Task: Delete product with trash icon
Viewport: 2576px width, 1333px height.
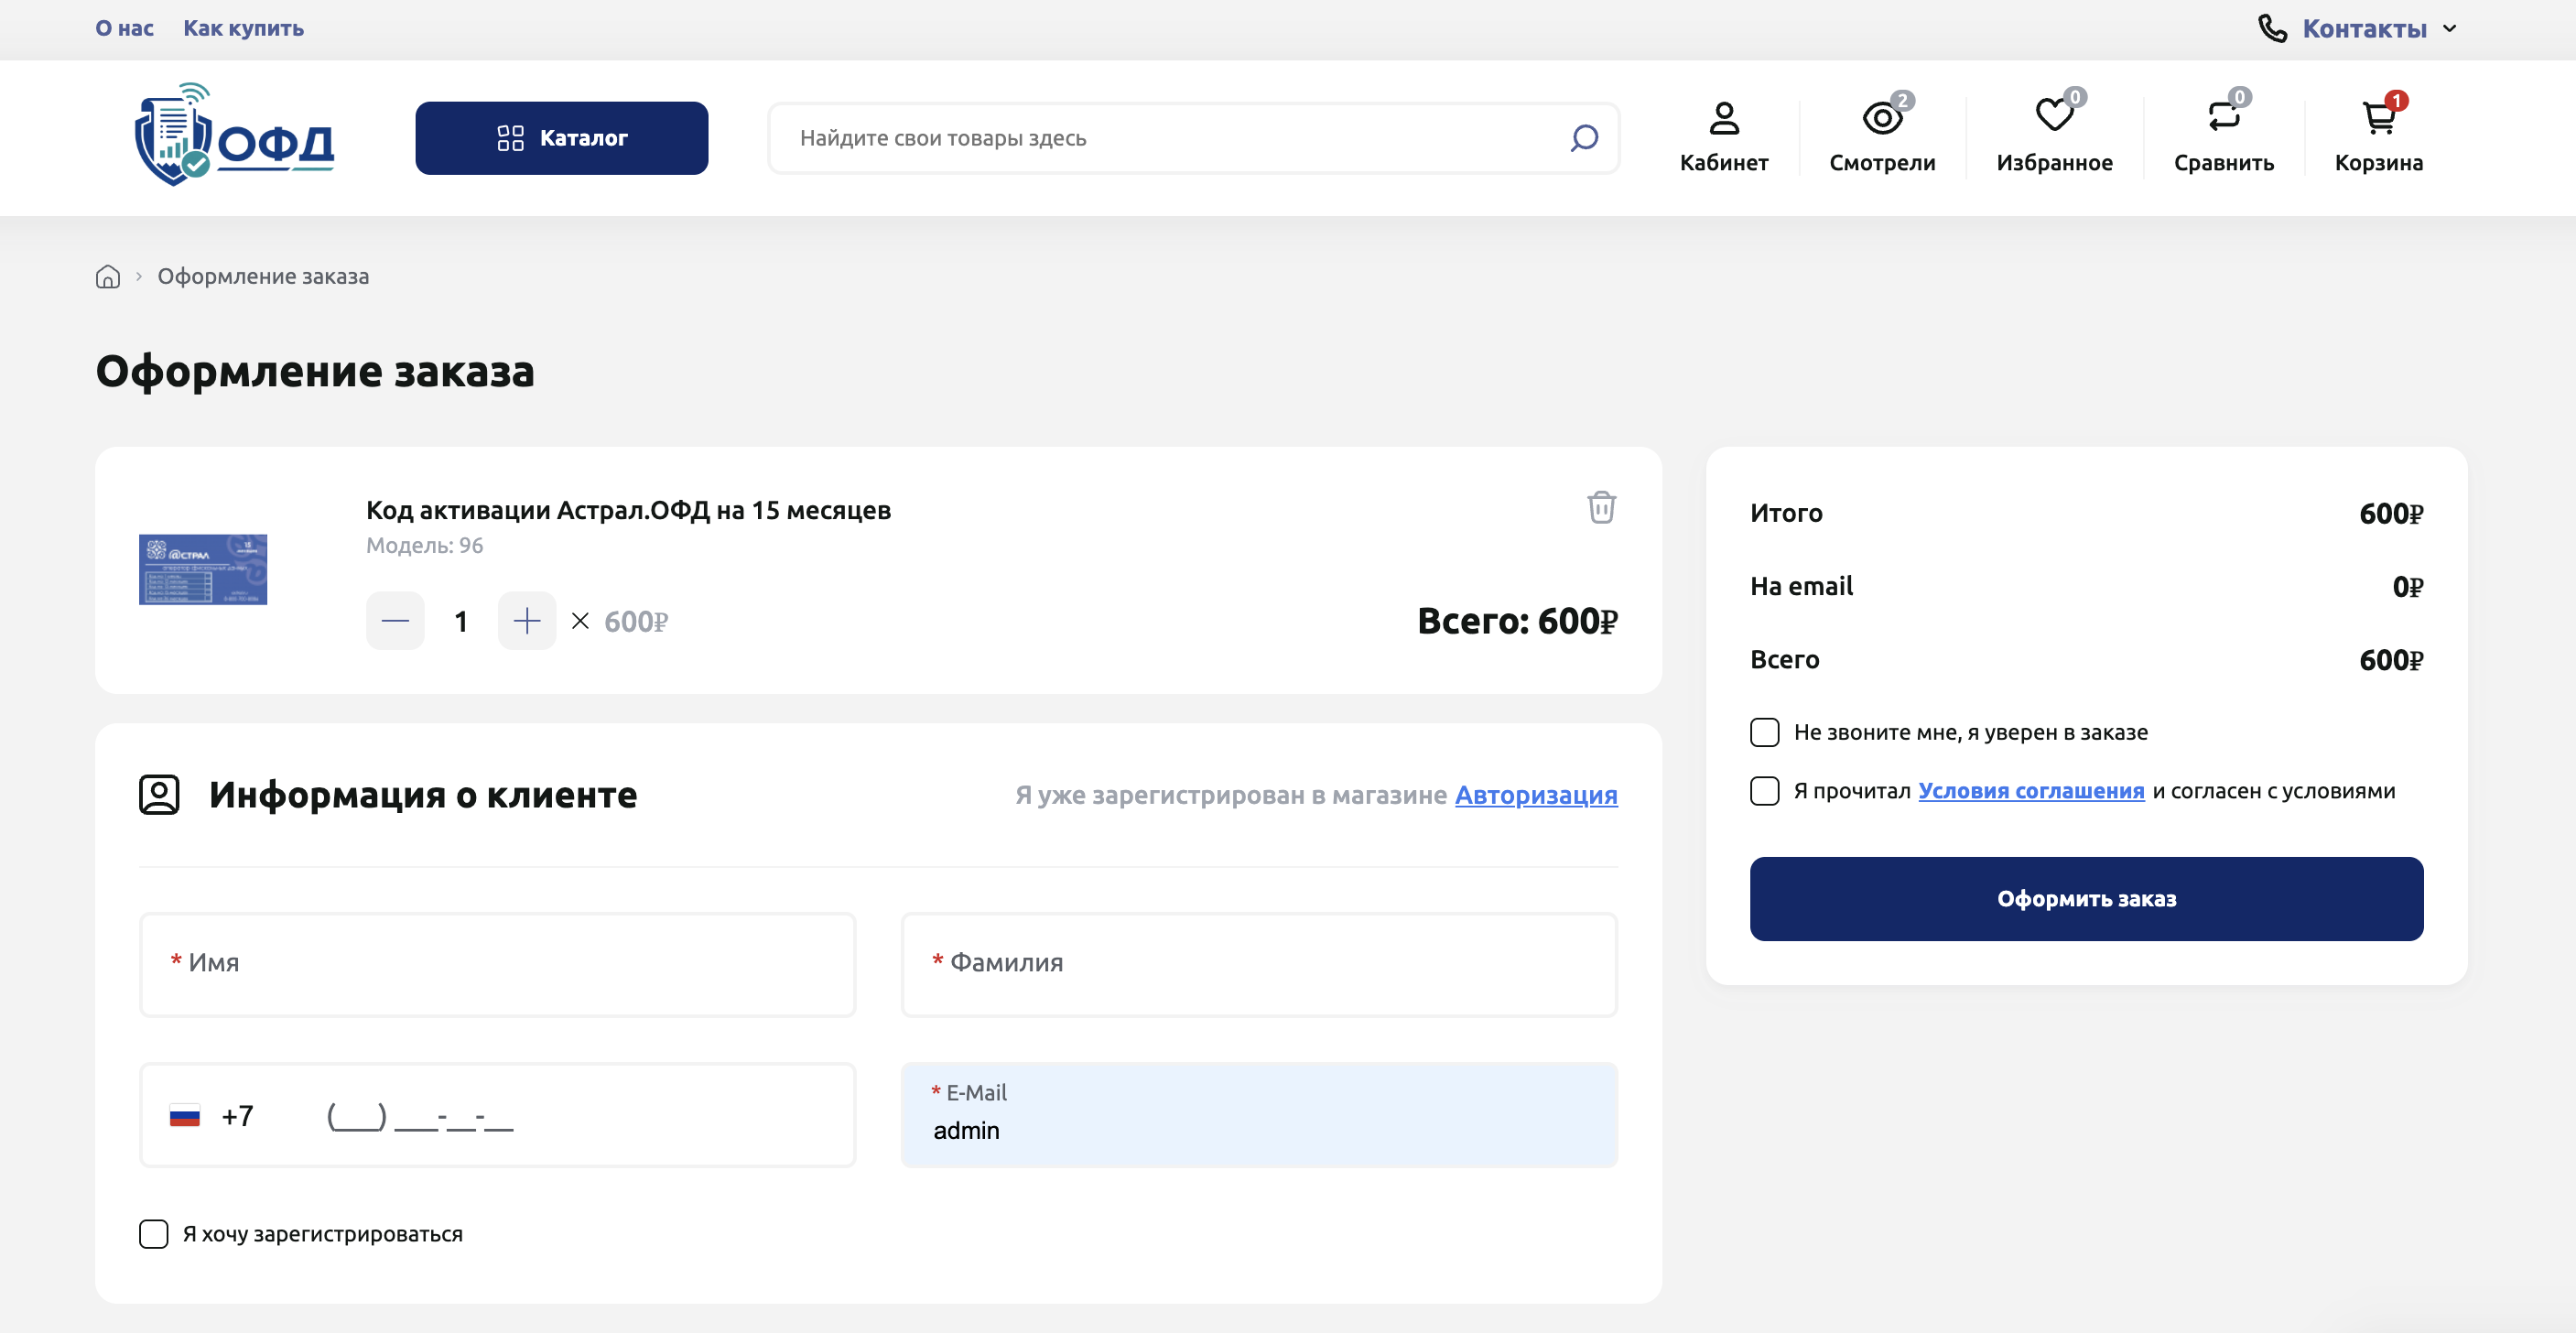Action: pos(1601,507)
